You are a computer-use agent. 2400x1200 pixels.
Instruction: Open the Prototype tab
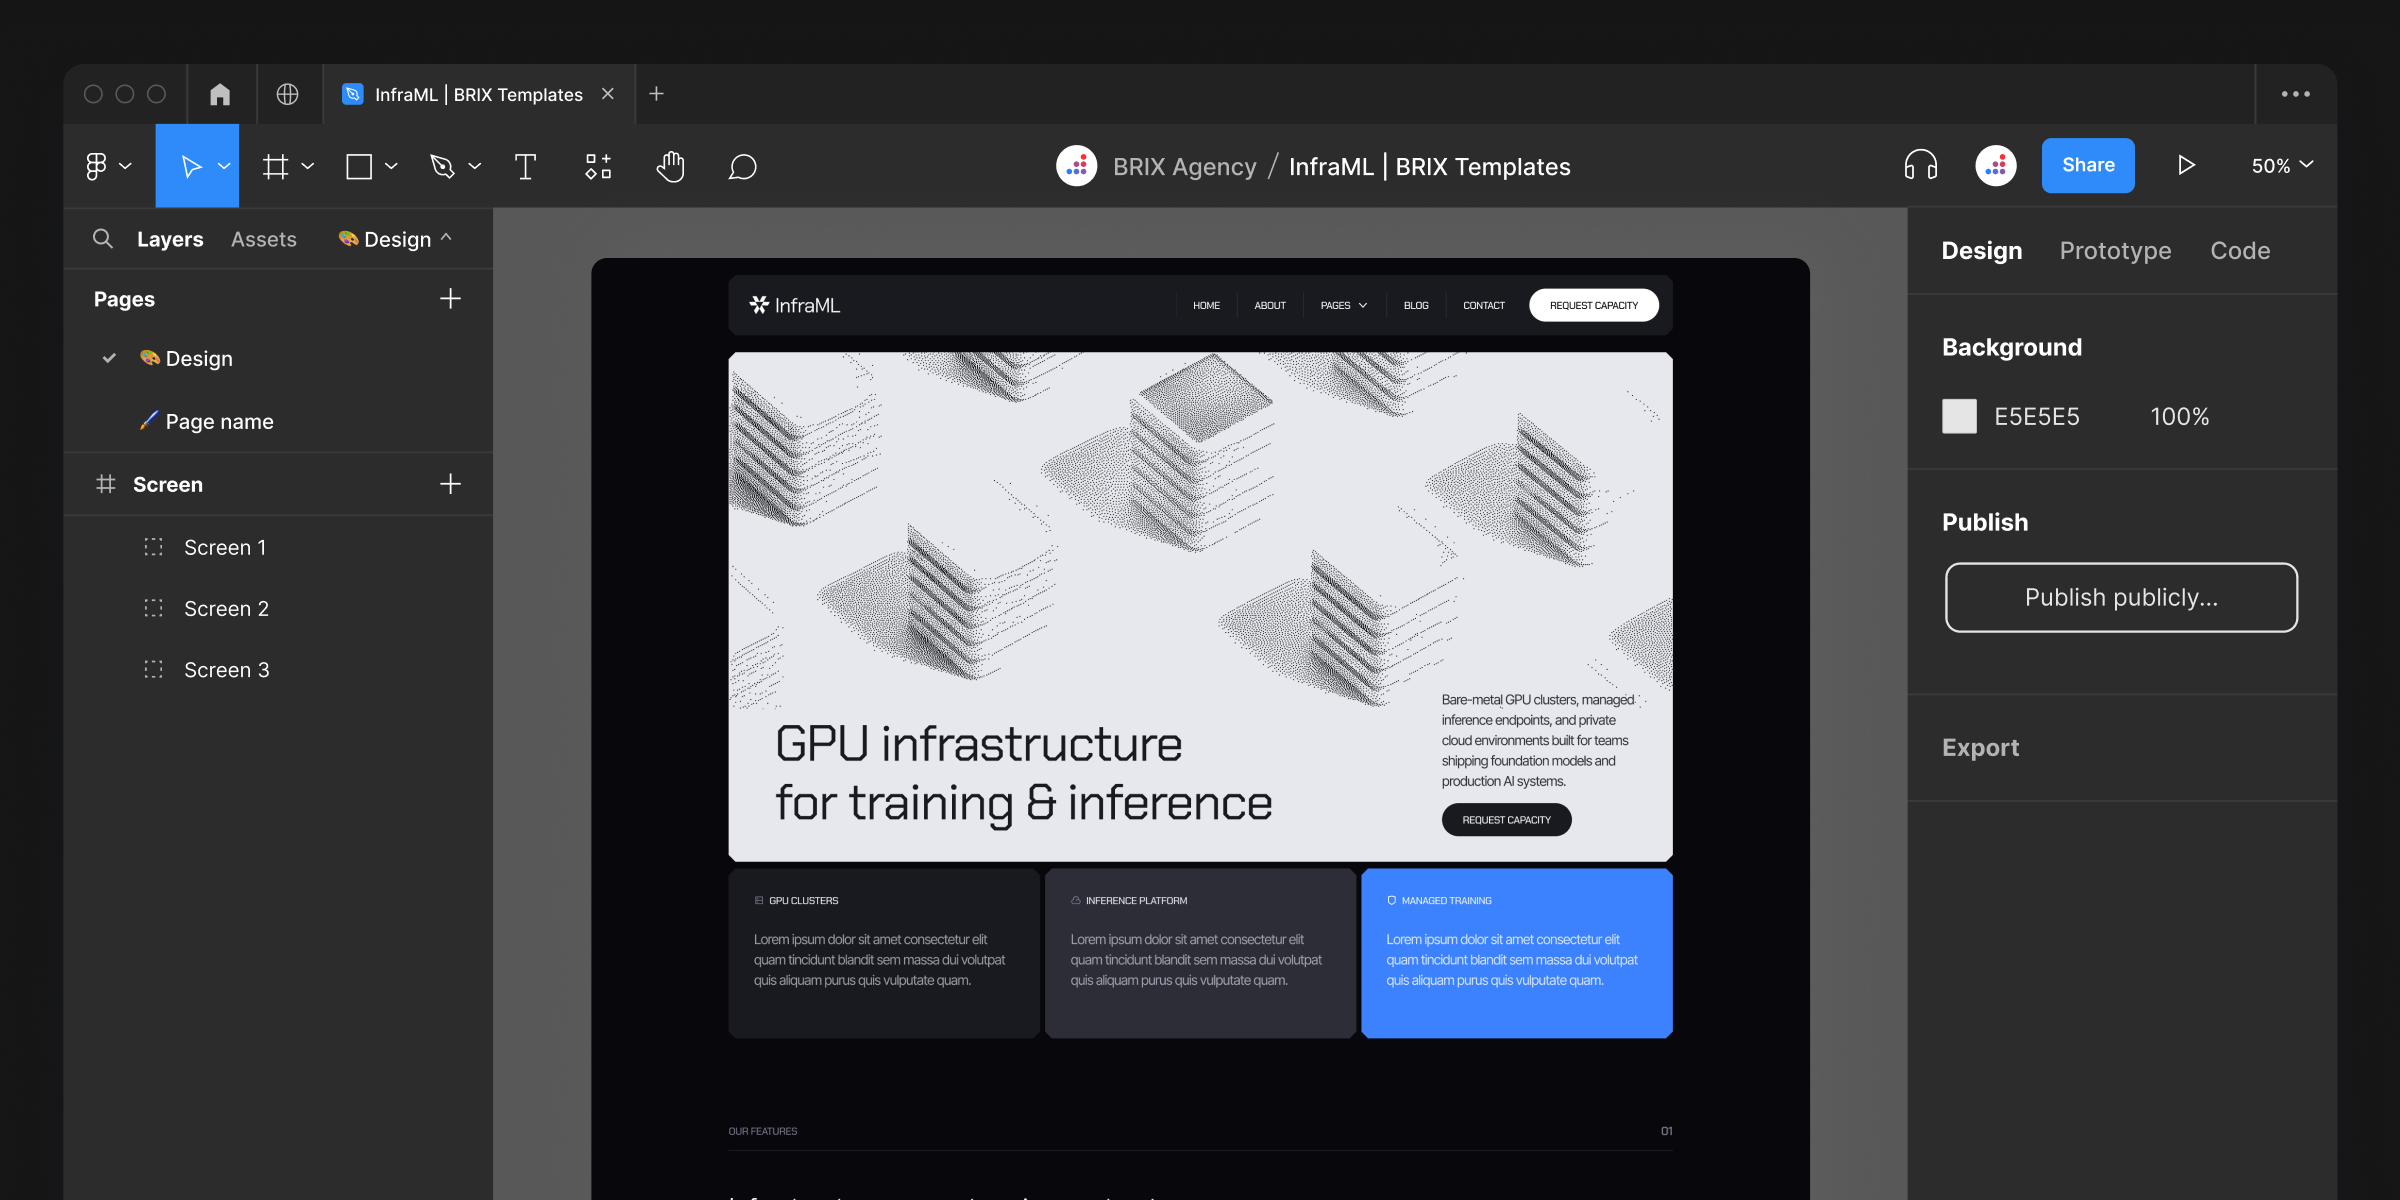pyautogui.click(x=2115, y=251)
